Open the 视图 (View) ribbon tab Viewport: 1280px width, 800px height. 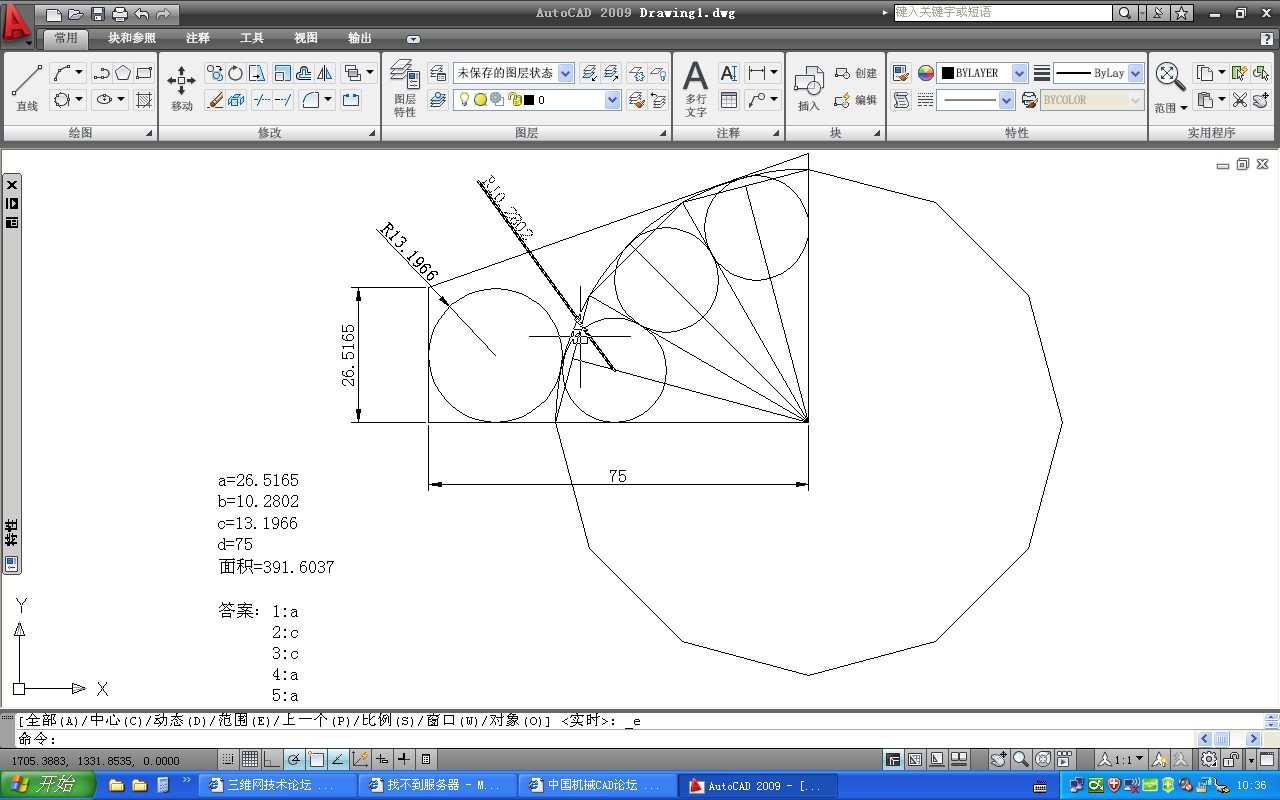(x=306, y=38)
